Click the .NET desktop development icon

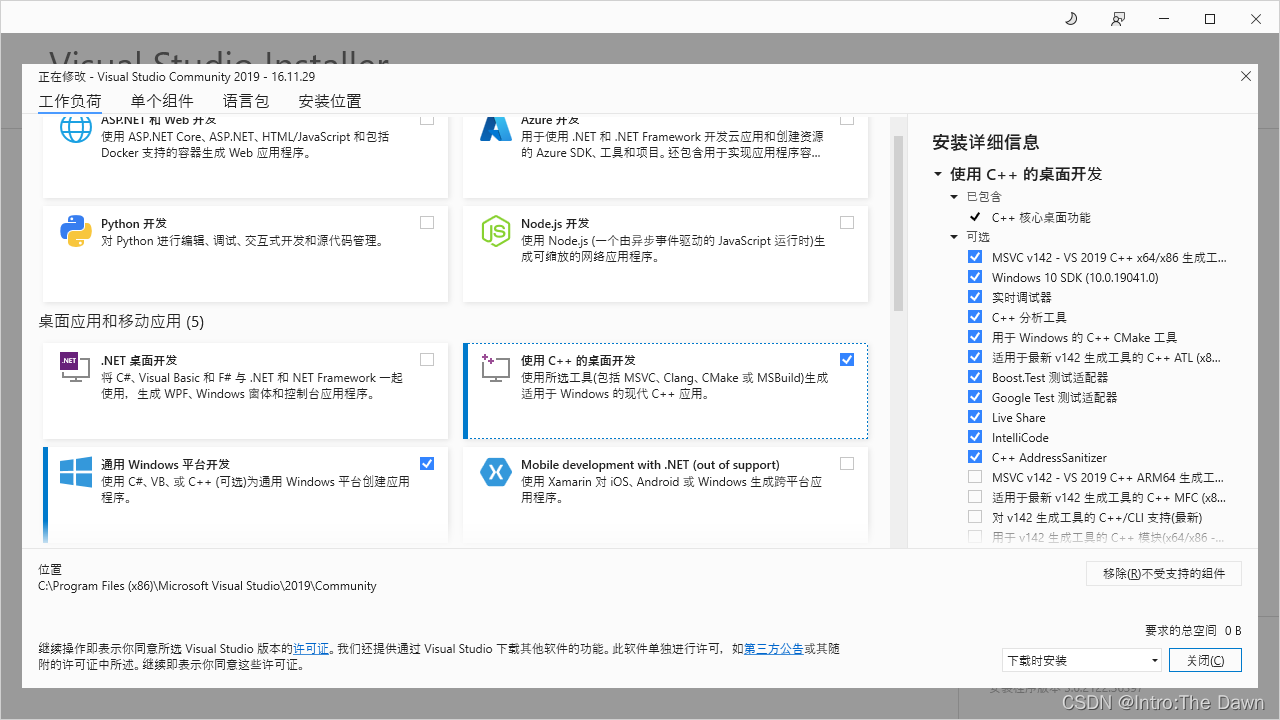(76, 368)
